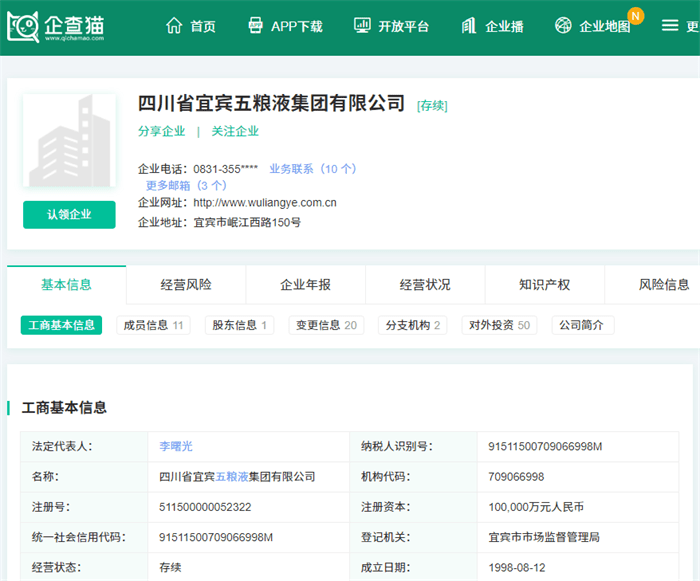This screenshot has width=700, height=581.
Task: Click the 企业播 building icon
Action: 469,26
